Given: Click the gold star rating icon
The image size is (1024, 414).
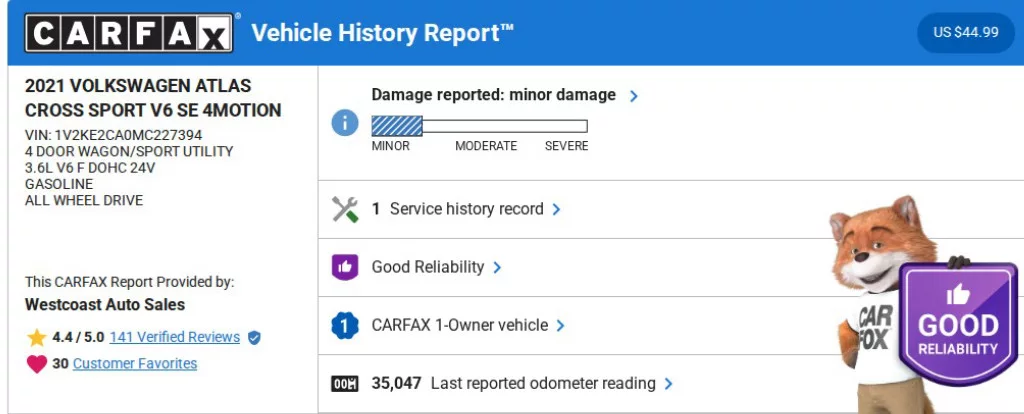Looking at the screenshot, I should point(37,337).
